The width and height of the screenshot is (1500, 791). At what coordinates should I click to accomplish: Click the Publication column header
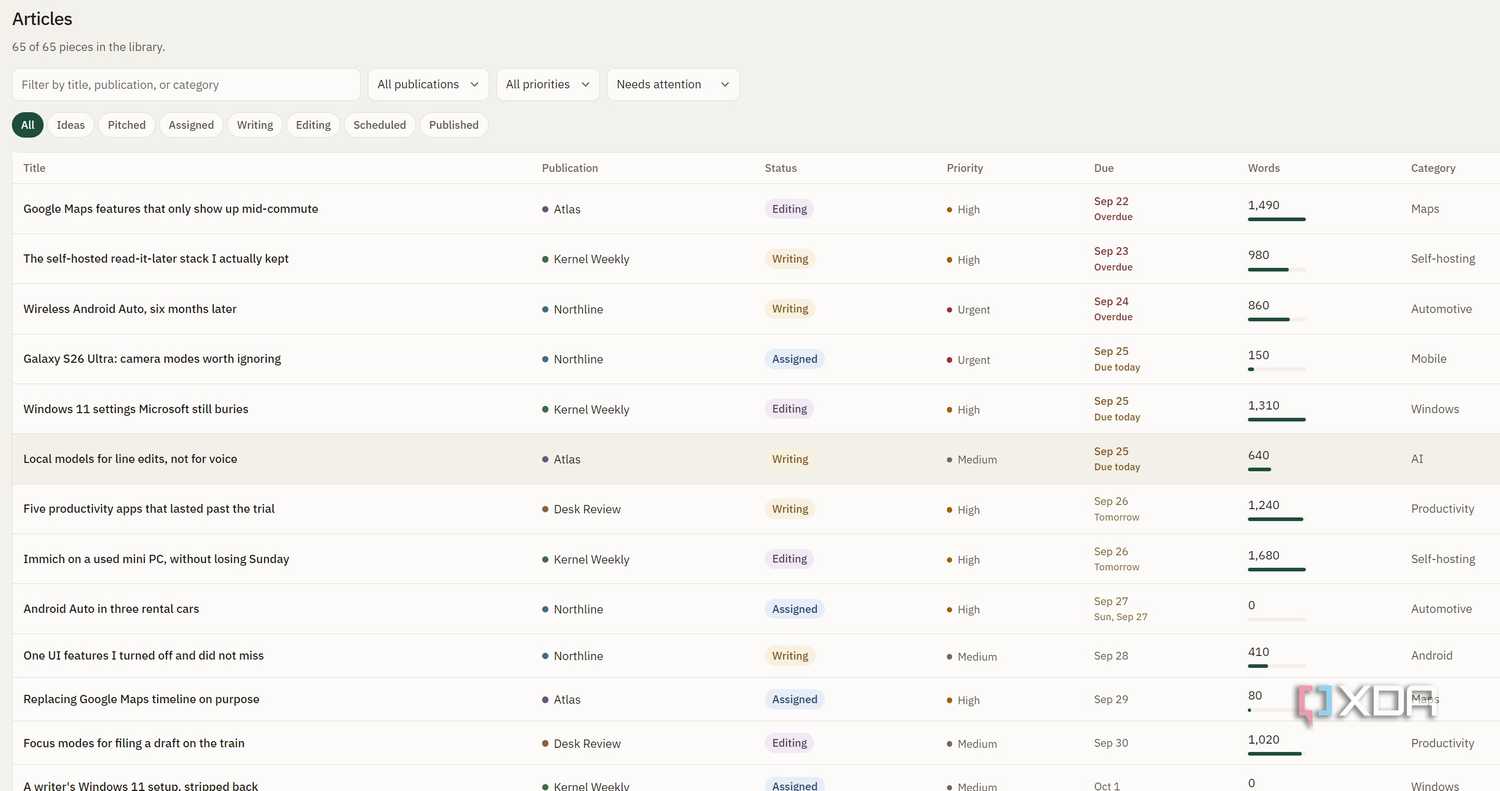coord(570,168)
